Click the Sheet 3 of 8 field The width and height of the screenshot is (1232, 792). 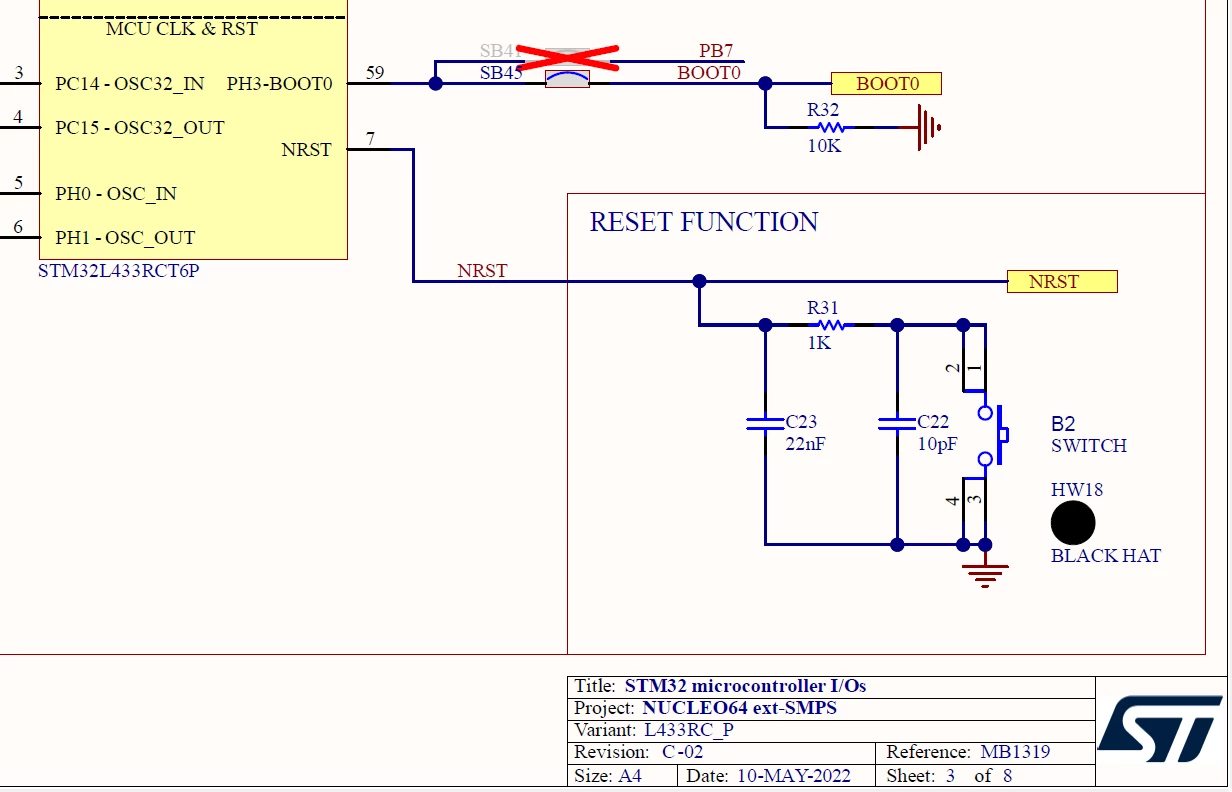coord(986,776)
